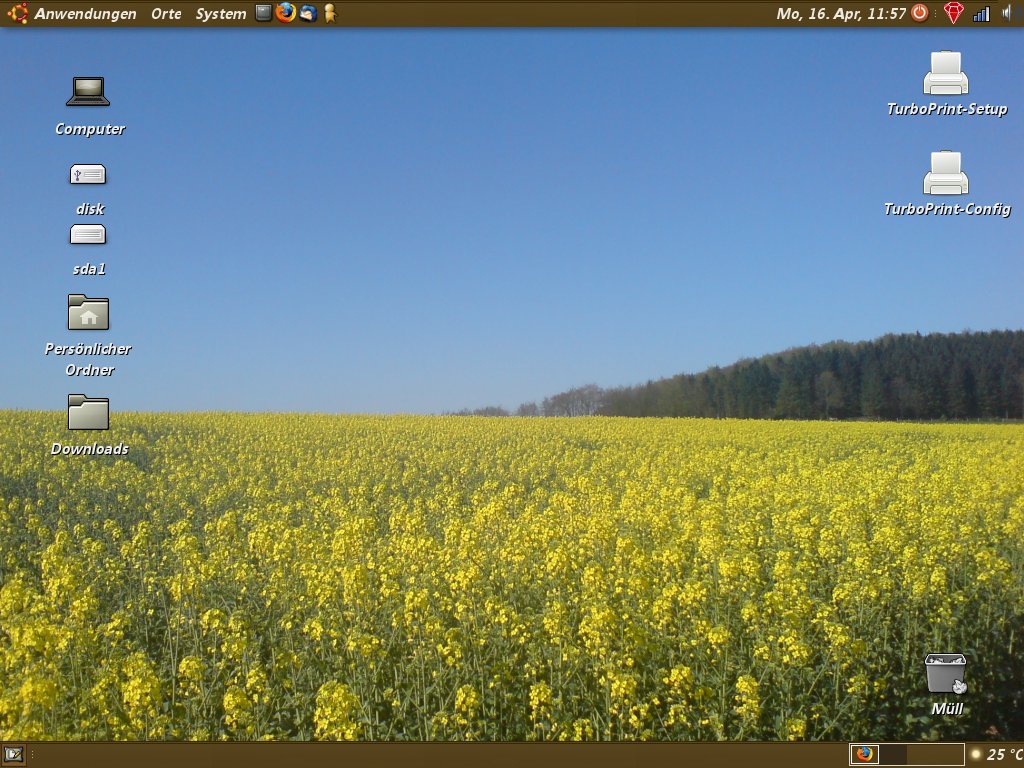This screenshot has height=768, width=1024.
Task: Launch Thunderbird mail from the top panel
Action: point(308,12)
